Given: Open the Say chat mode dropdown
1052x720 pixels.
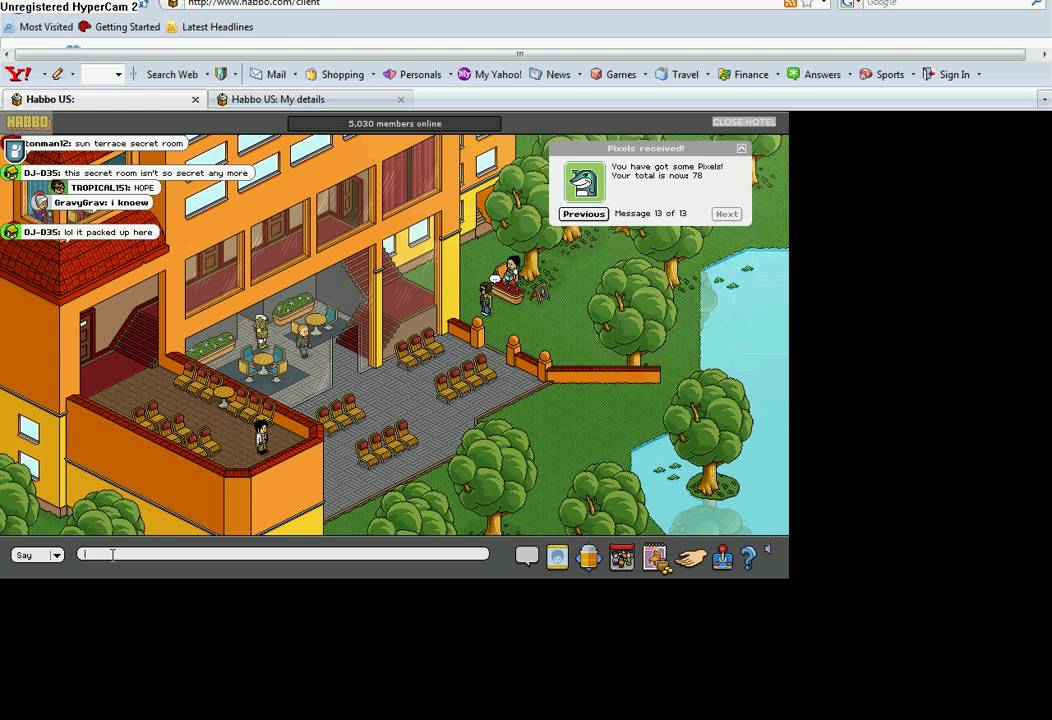Looking at the screenshot, I should pyautogui.click(x=38, y=555).
